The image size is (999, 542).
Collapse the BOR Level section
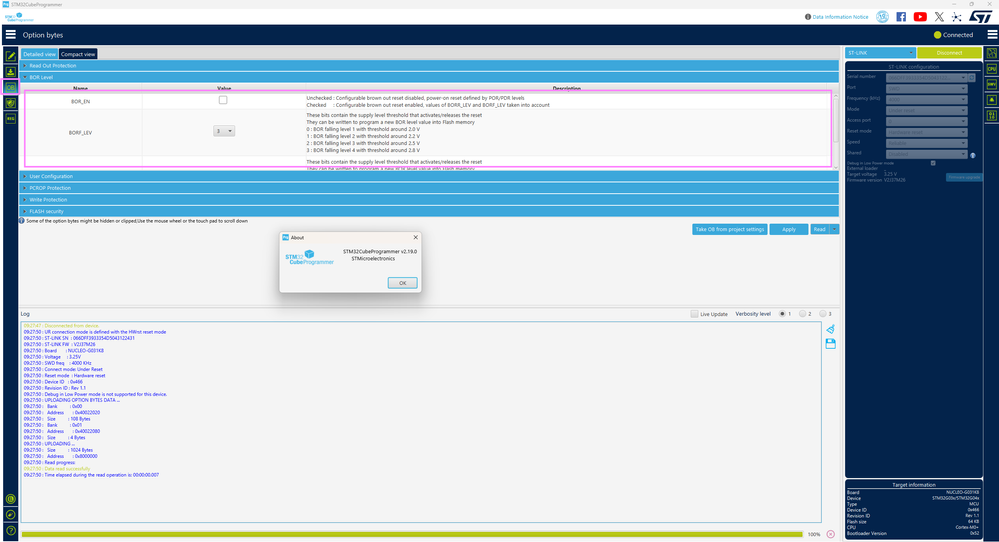point(431,77)
